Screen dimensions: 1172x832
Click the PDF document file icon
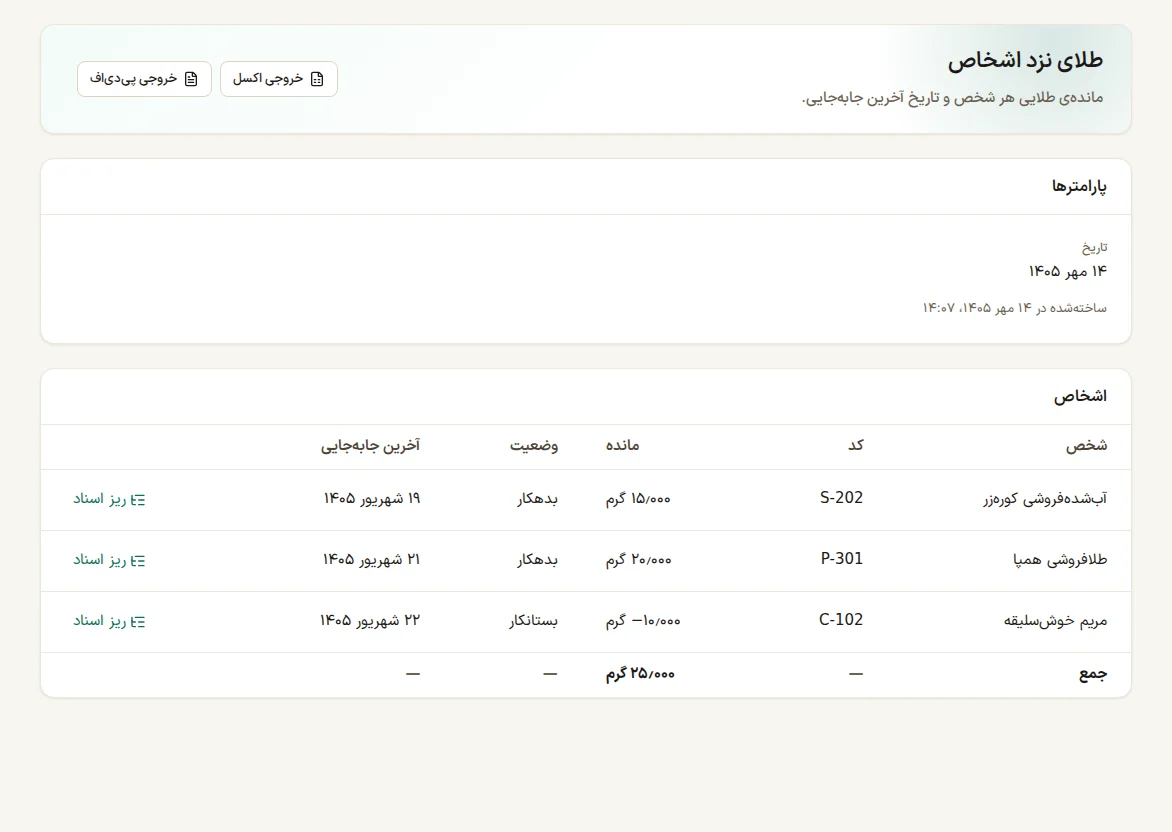click(x=191, y=79)
